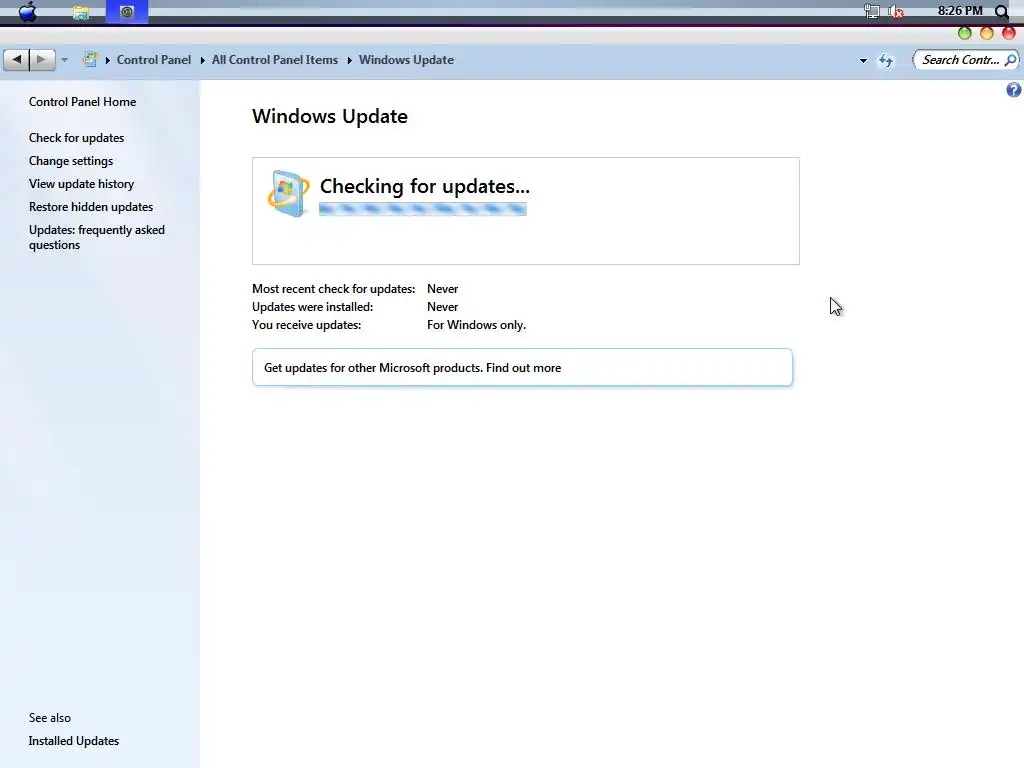The width and height of the screenshot is (1024, 768).
Task: Click the green window button
Action: [965, 33]
